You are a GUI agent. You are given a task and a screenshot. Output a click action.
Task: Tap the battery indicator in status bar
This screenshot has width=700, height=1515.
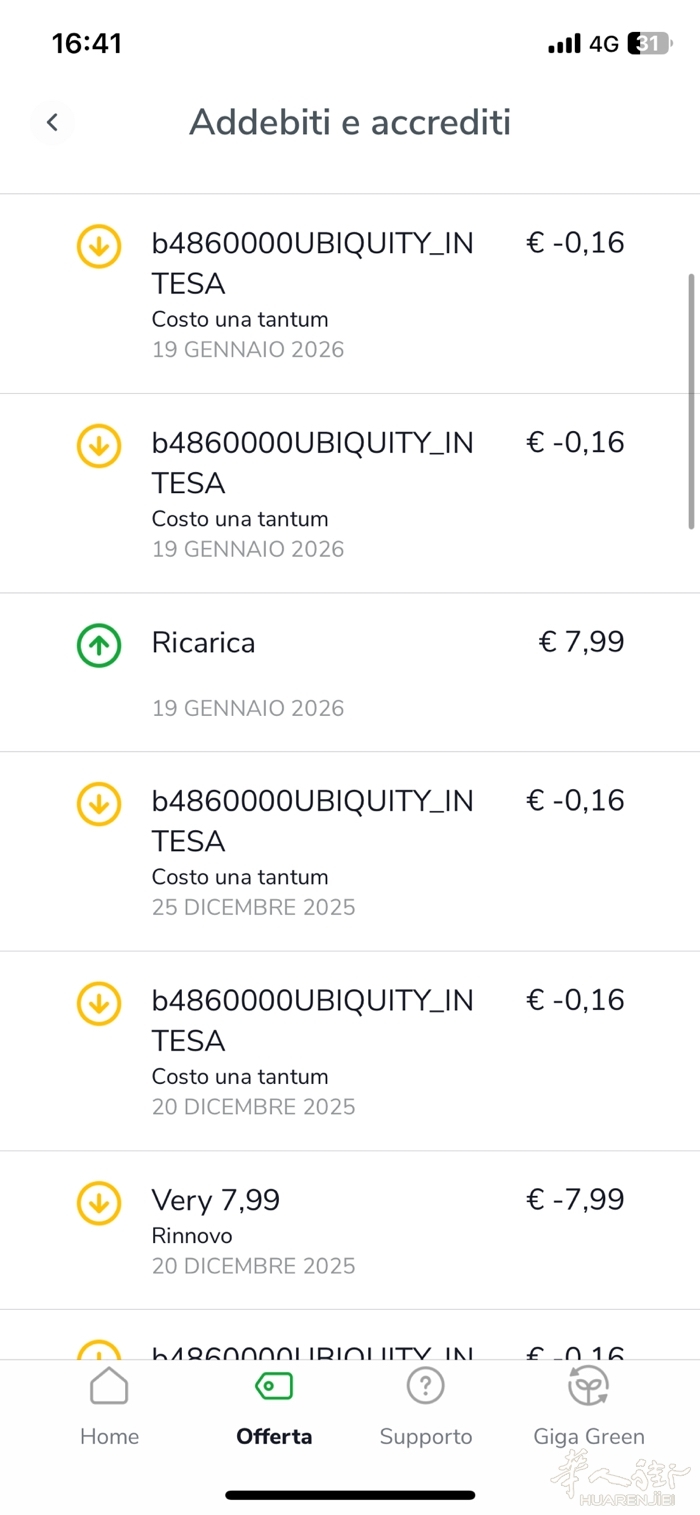tap(647, 44)
